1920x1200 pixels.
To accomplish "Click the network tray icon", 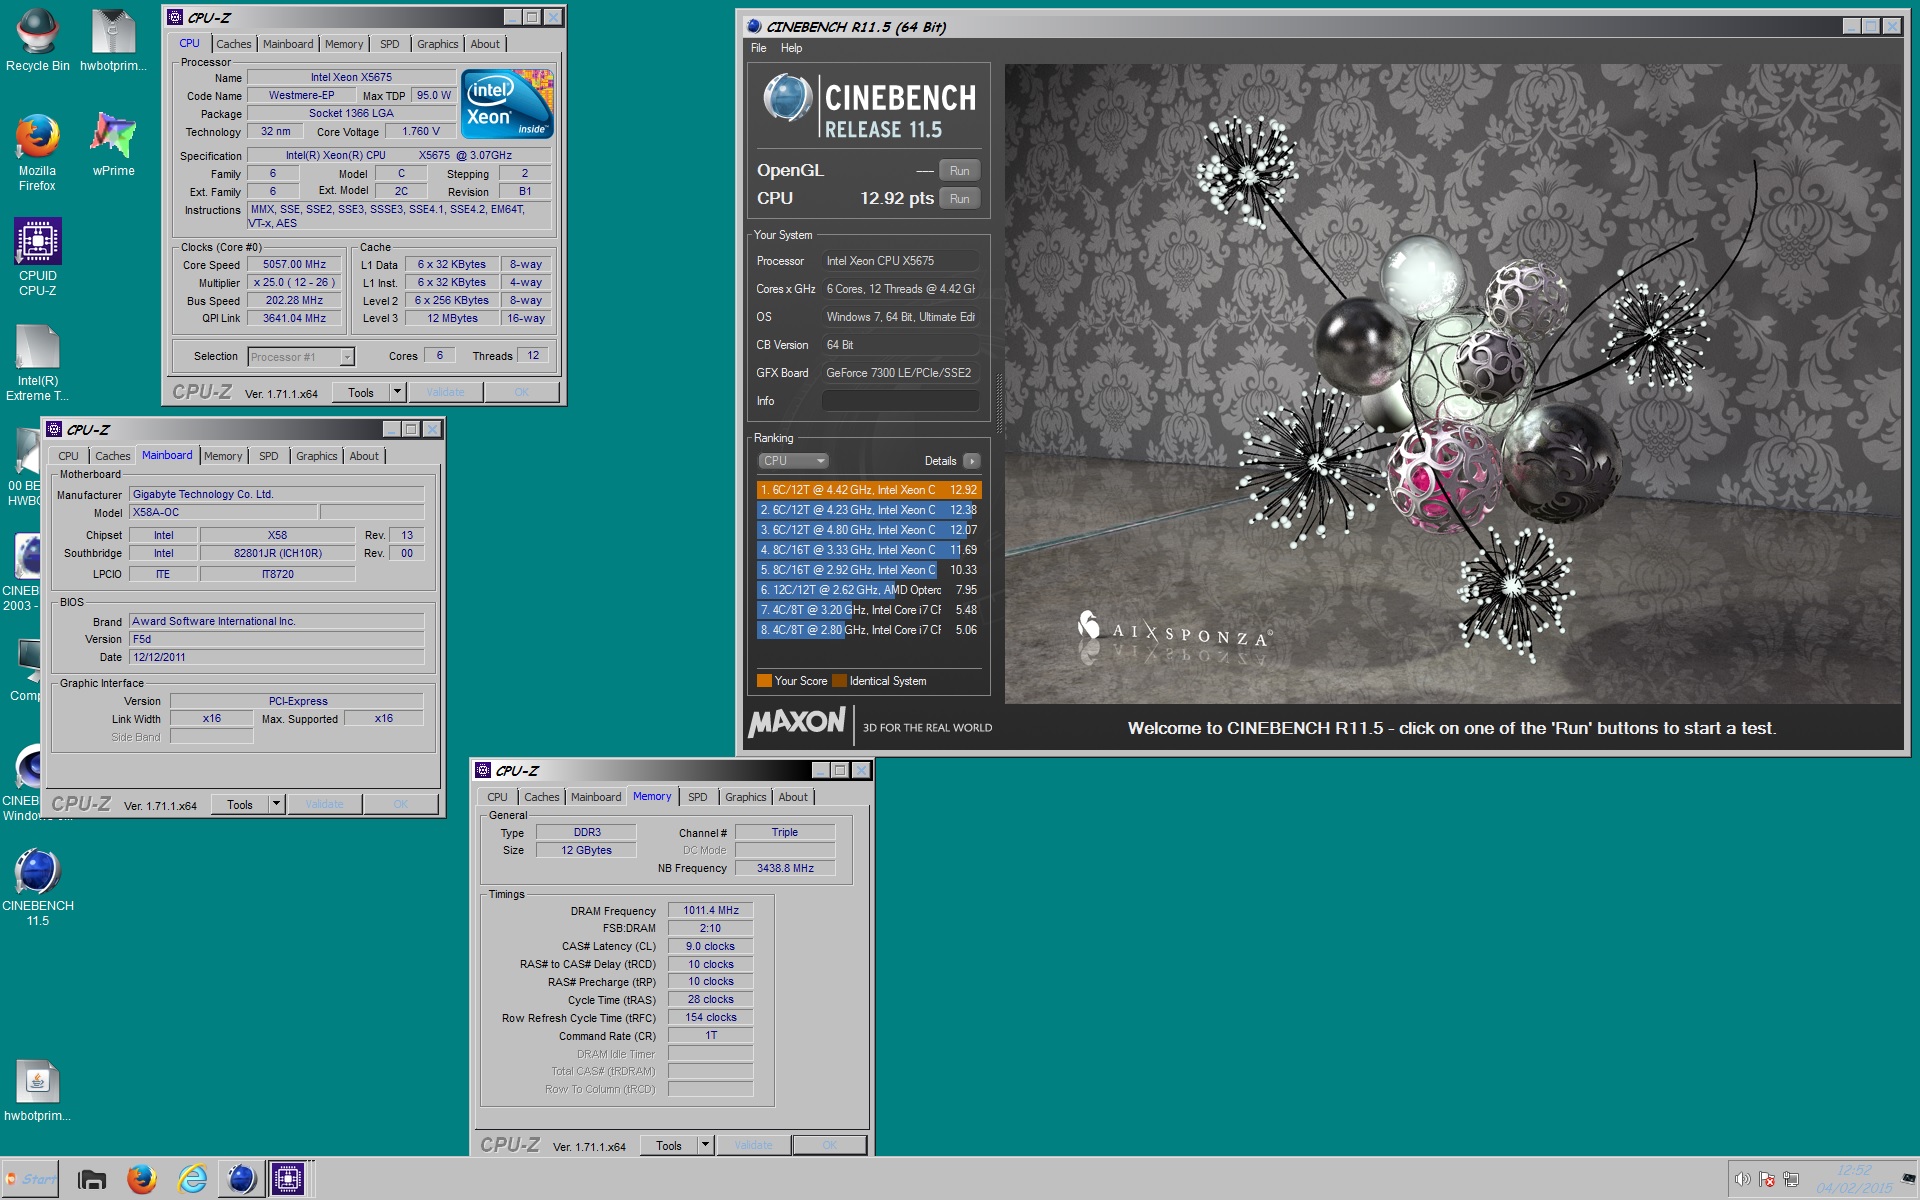I will [x=1791, y=1179].
